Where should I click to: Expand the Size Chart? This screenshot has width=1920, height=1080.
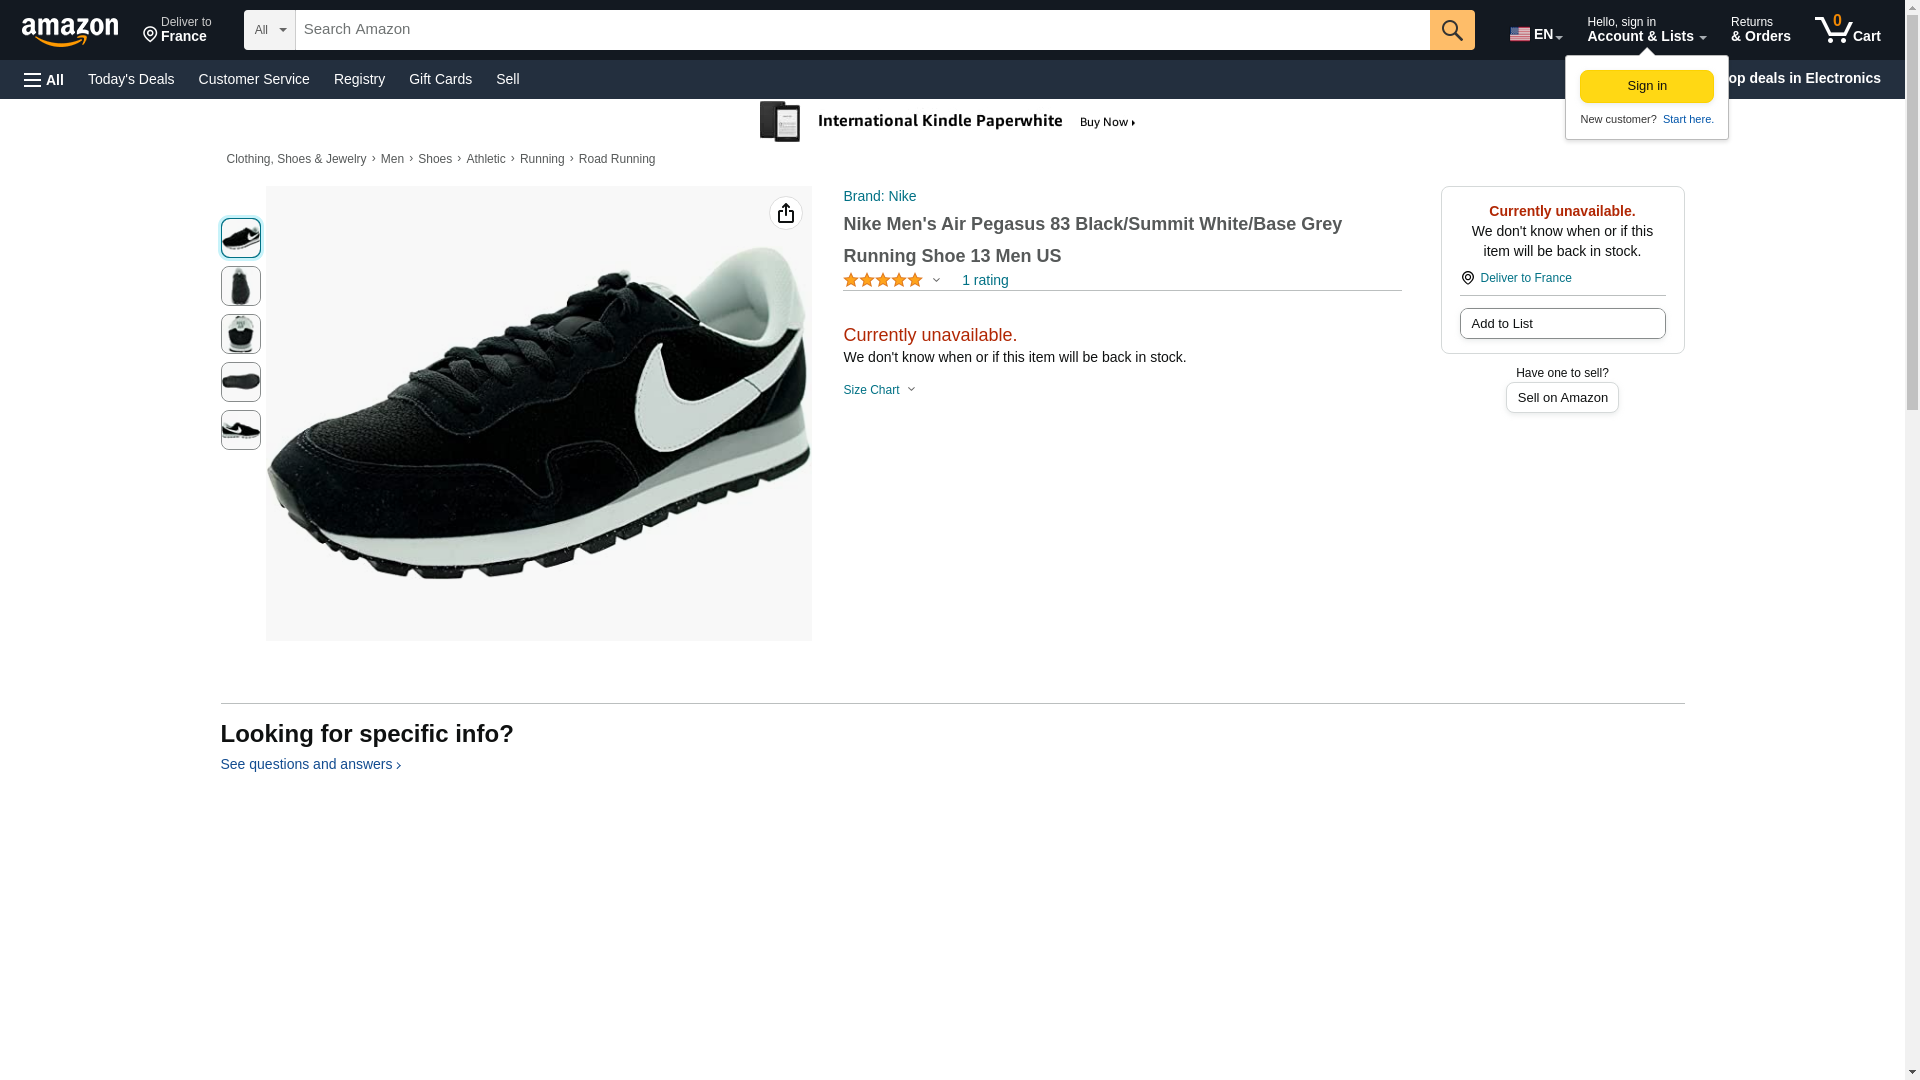tap(878, 390)
